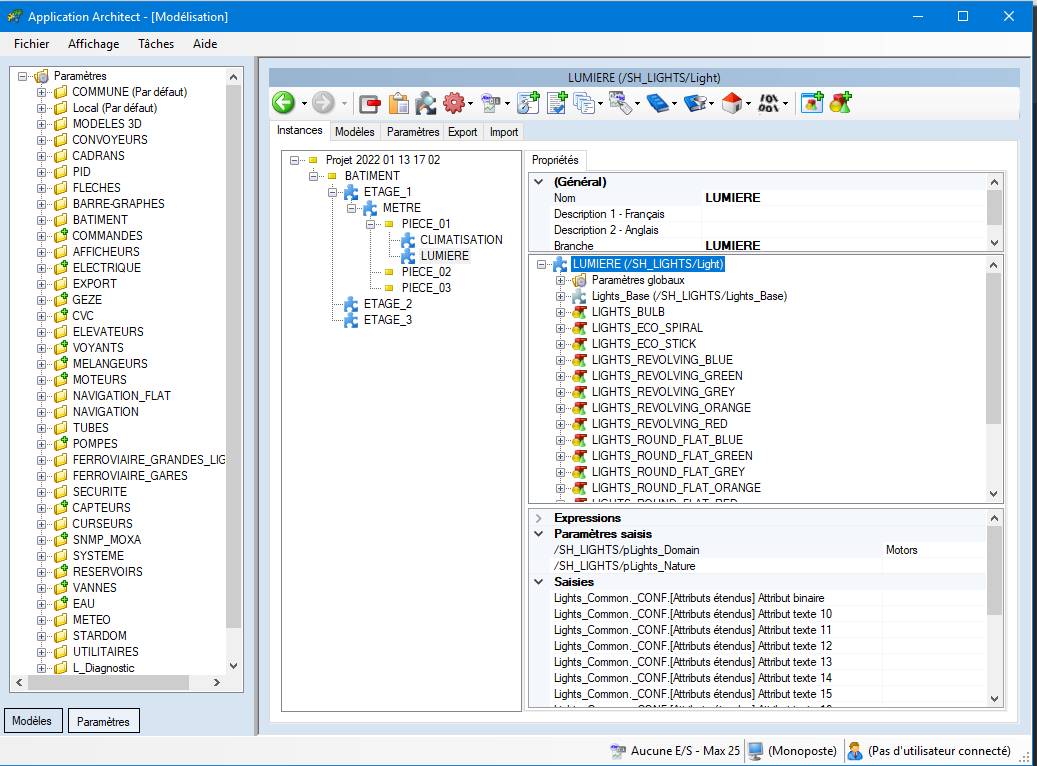Select PIECE_03 in the project tree
This screenshot has height=766, width=1037.
(x=426, y=288)
